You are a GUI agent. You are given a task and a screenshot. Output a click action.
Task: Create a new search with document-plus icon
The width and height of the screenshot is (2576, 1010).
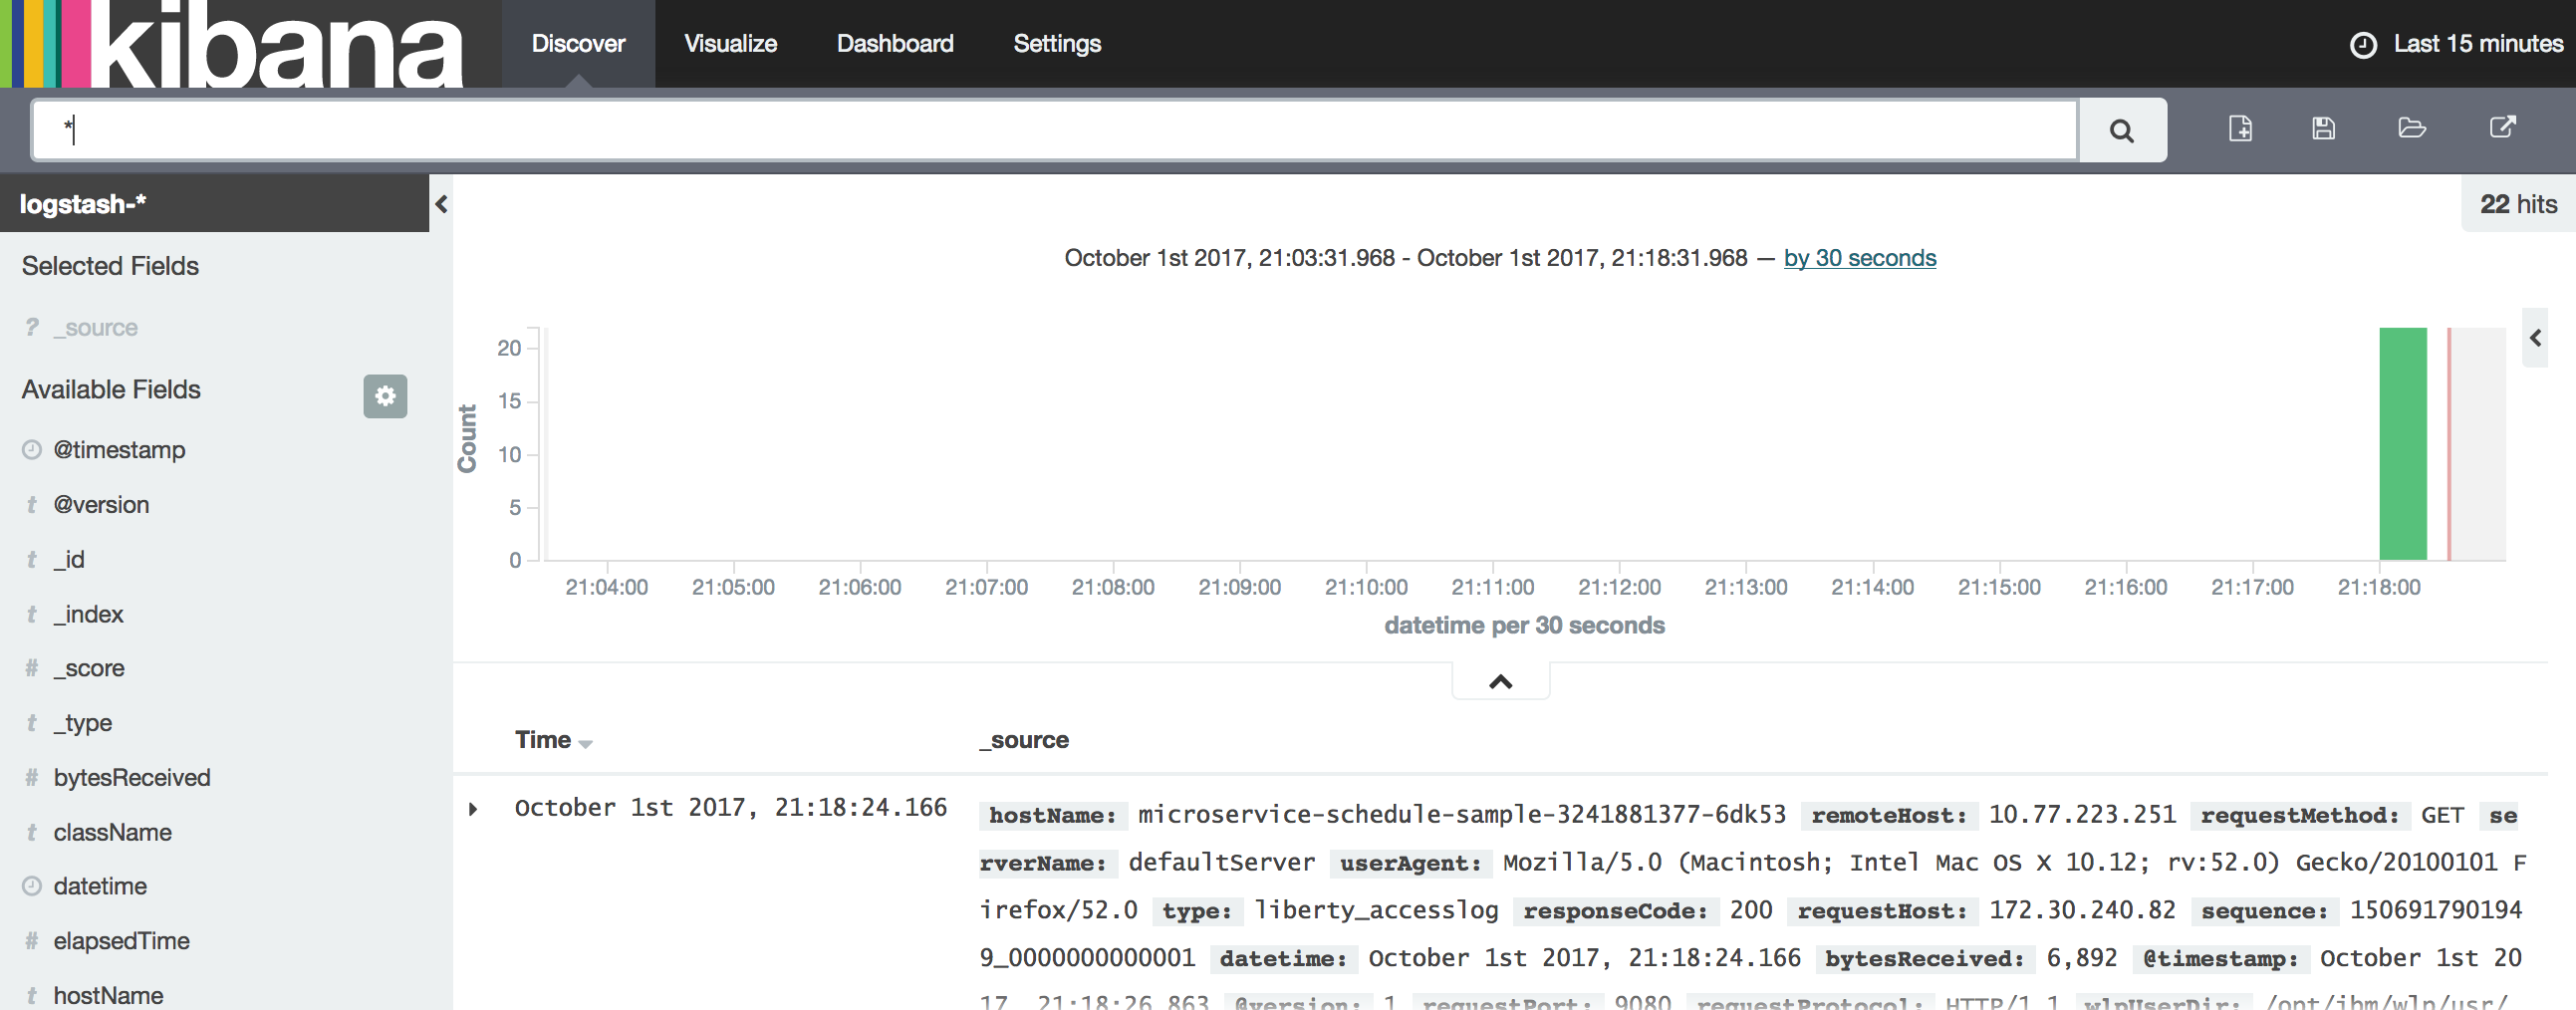tap(2240, 128)
